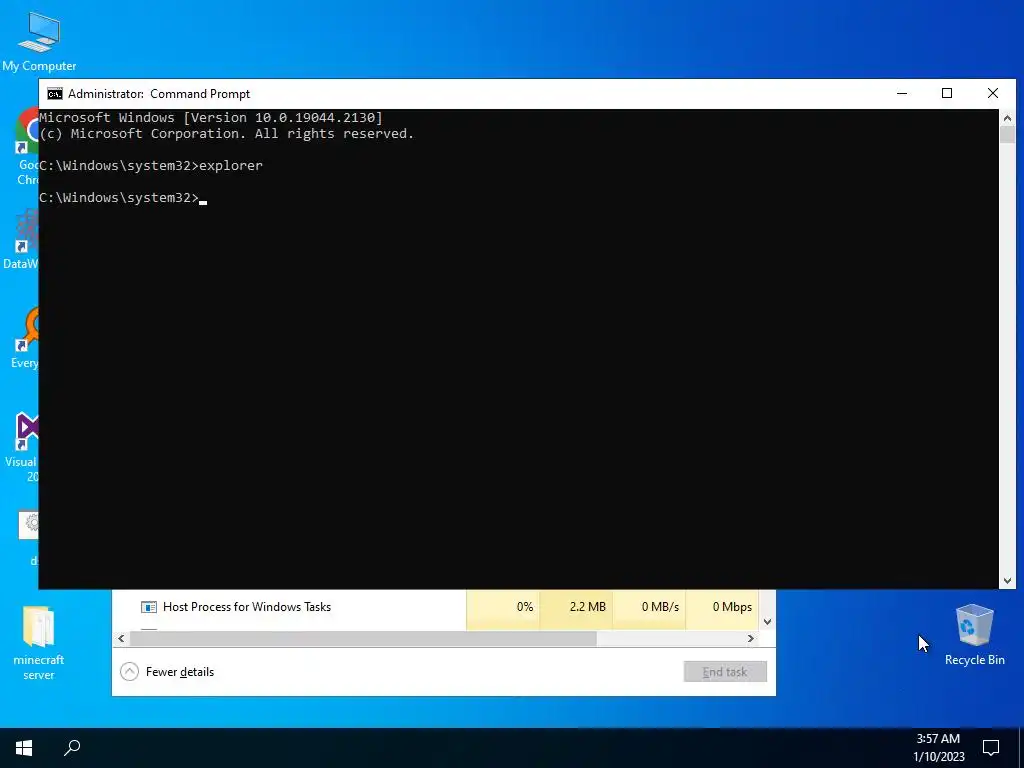1024x768 pixels.
Task: Open the Windows Start menu
Action: coord(24,747)
